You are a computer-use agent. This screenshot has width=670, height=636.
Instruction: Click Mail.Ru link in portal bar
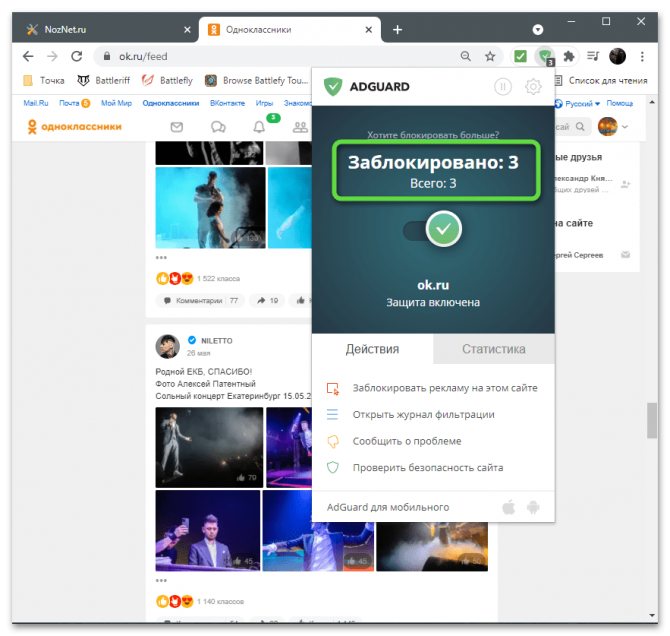pyautogui.click(x=36, y=103)
